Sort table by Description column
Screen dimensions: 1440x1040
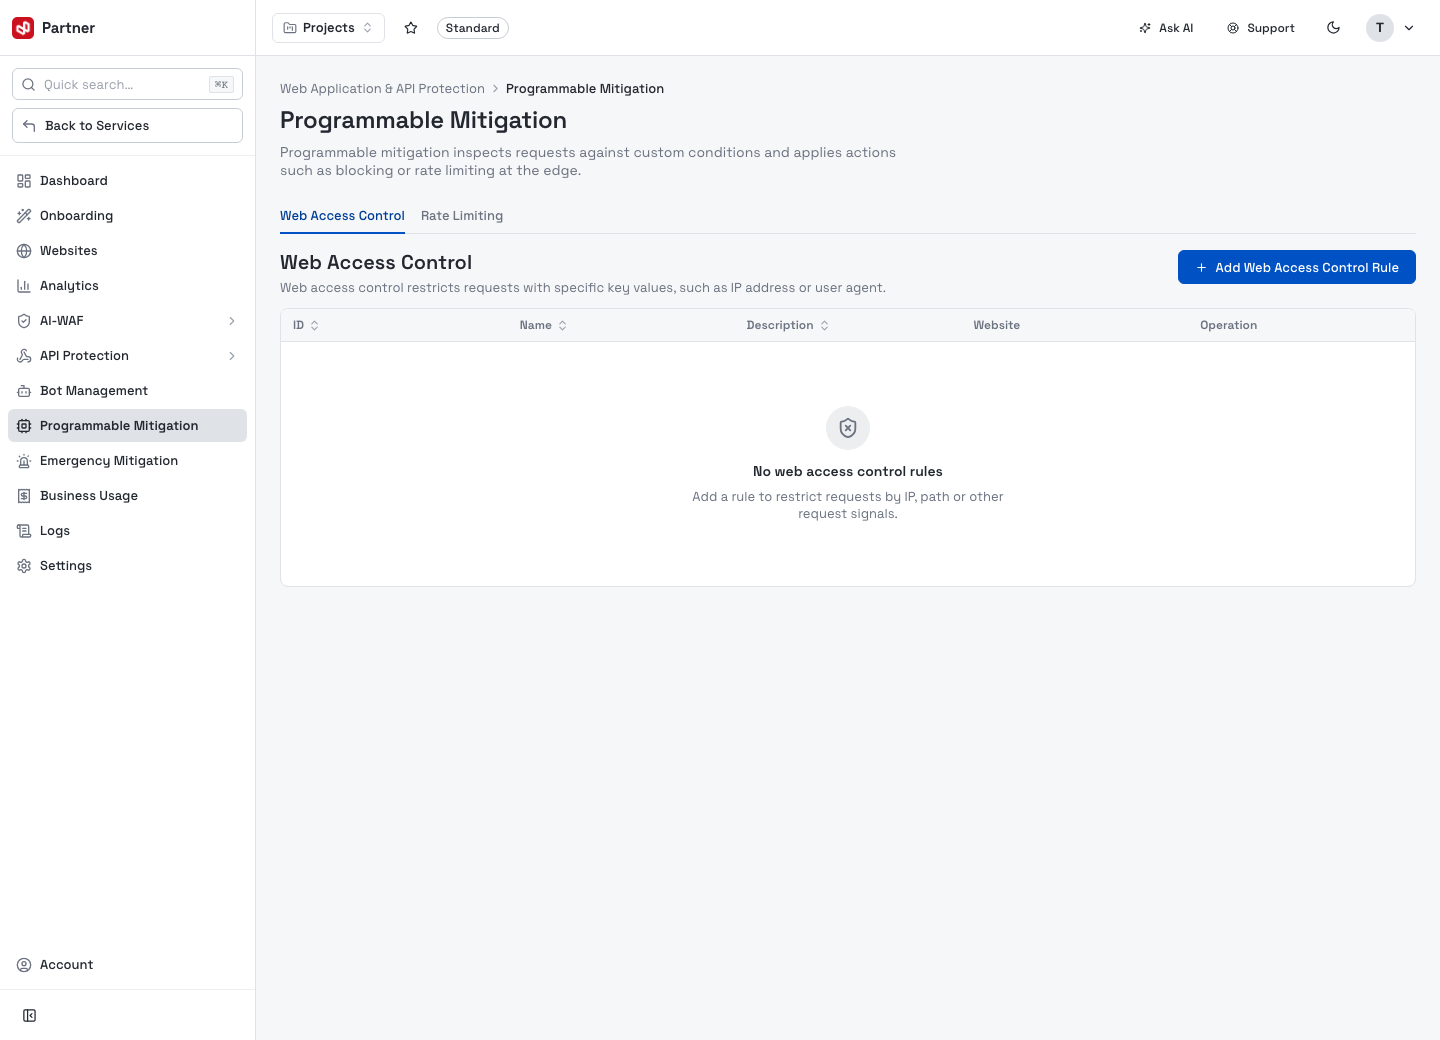[x=788, y=326]
